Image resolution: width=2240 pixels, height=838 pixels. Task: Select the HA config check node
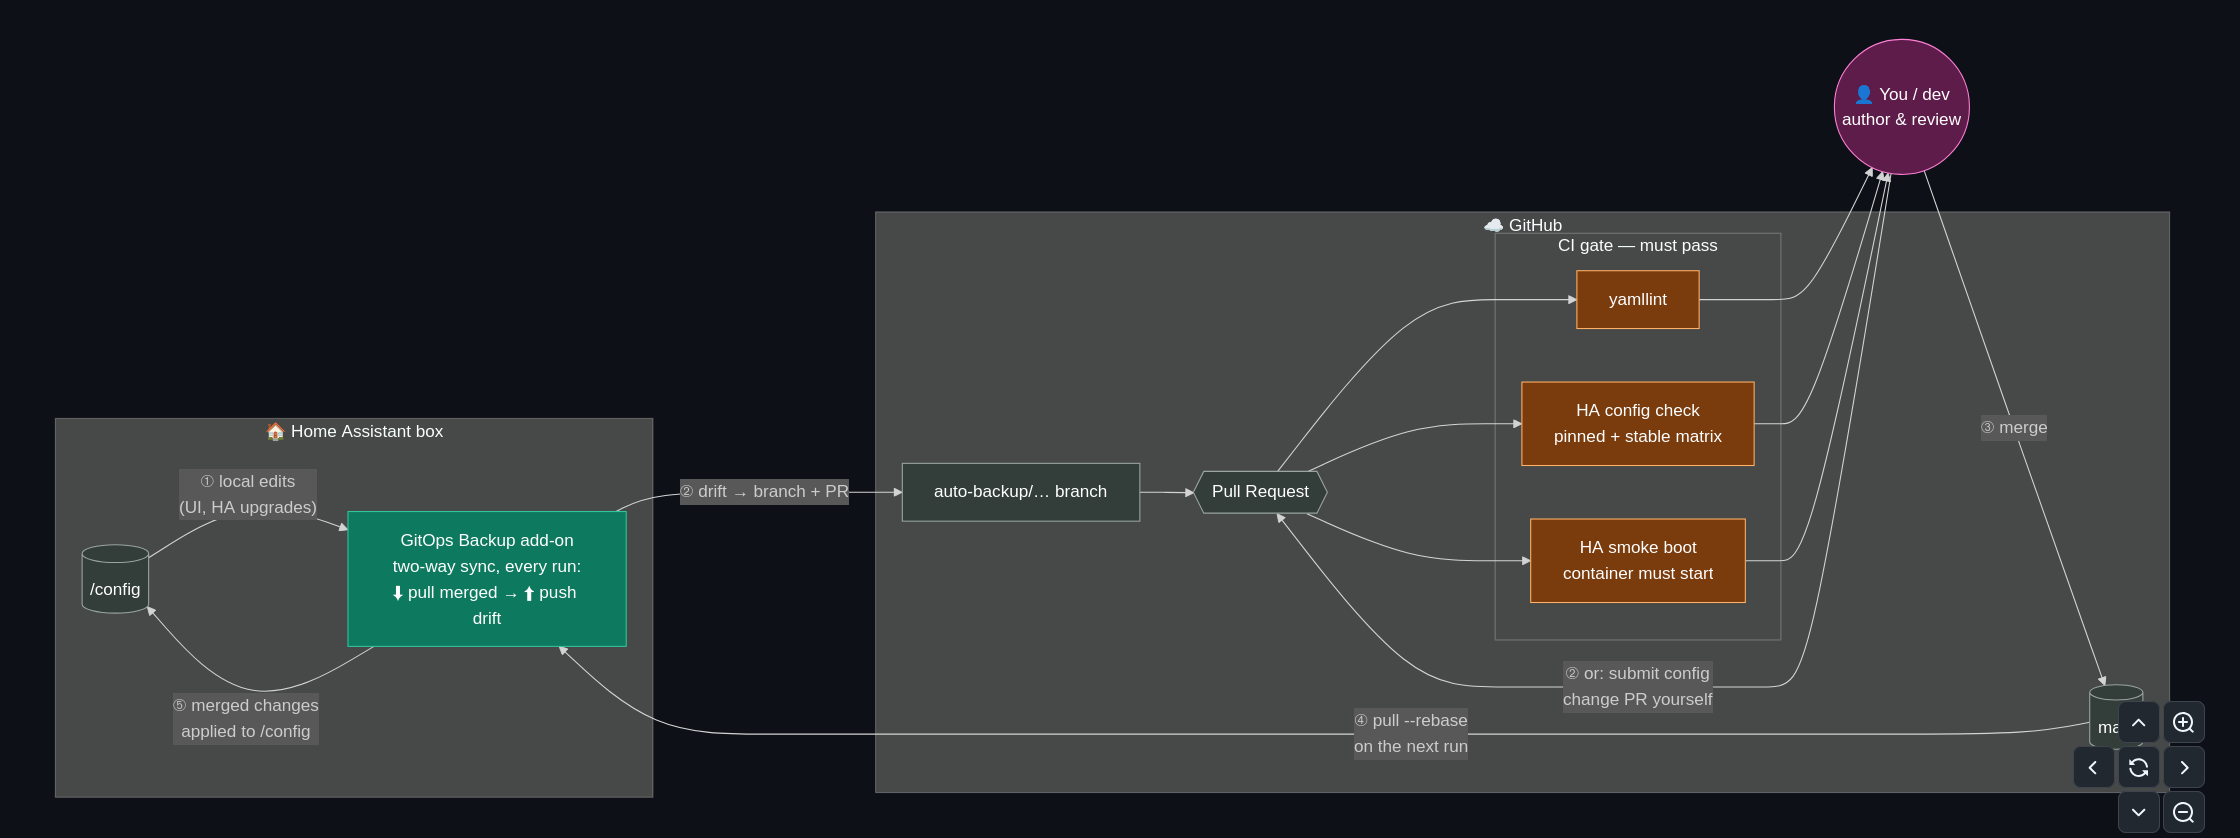[x=1637, y=423]
